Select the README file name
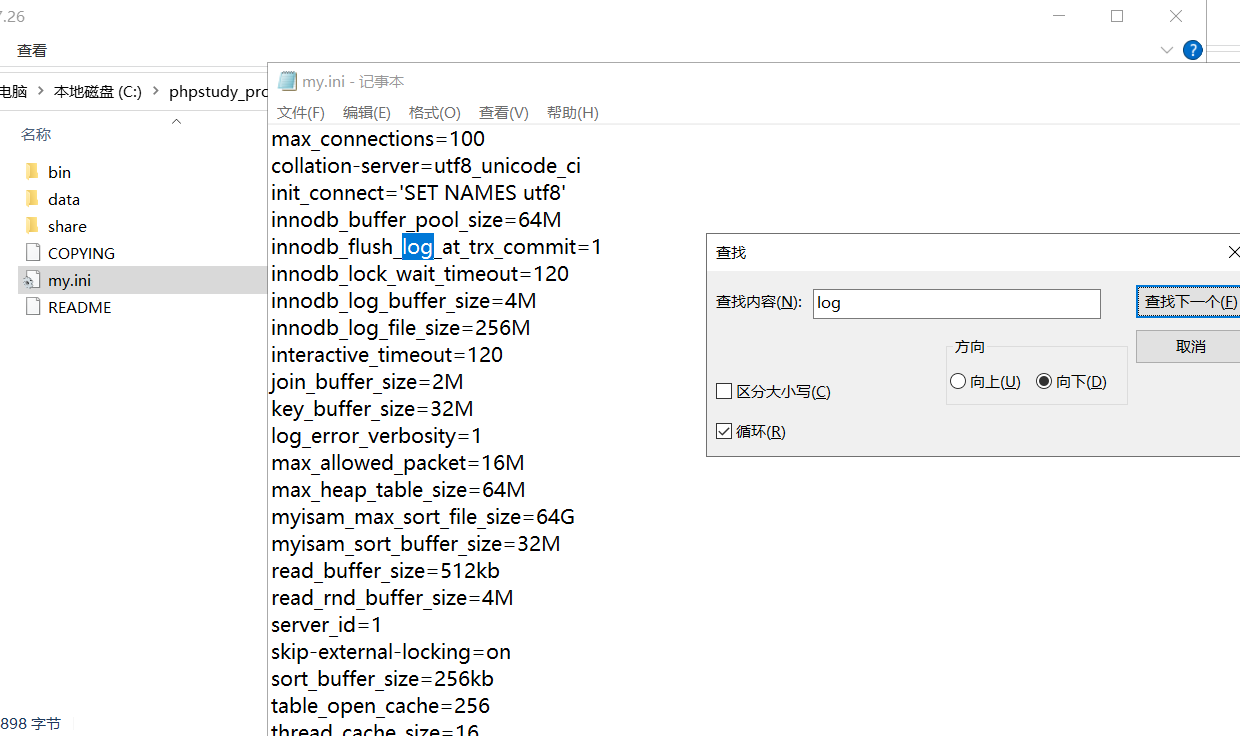This screenshot has width=1240, height=736. (x=79, y=307)
